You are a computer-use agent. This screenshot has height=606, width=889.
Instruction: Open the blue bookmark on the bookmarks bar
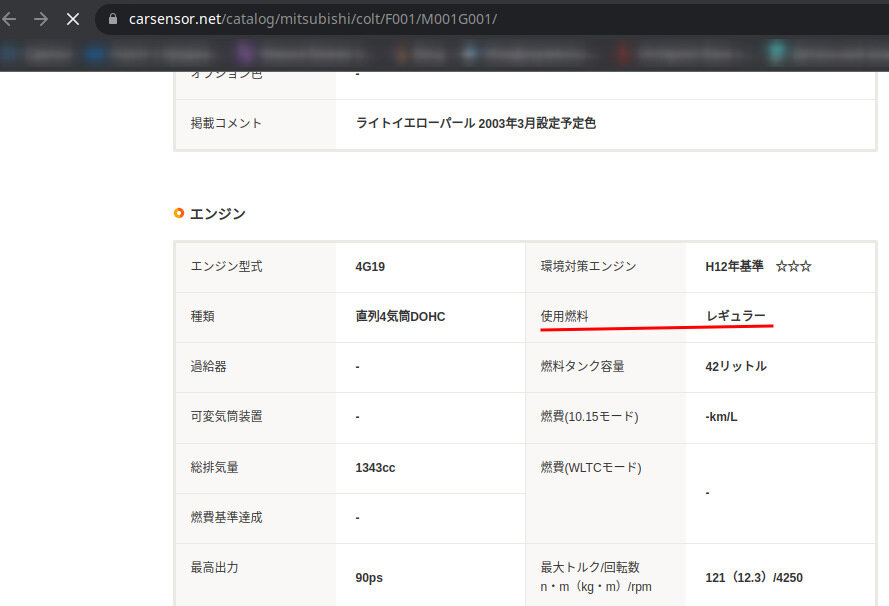96,53
